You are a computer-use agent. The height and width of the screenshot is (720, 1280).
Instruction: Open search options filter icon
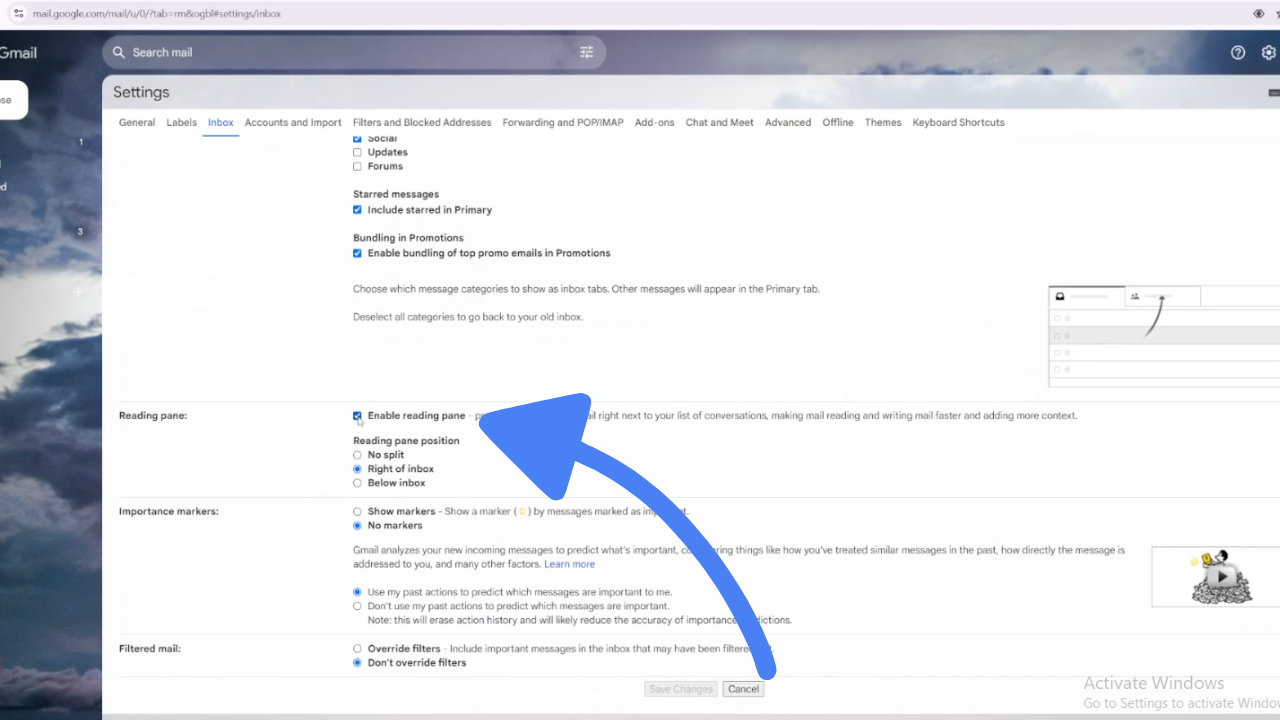pos(587,52)
